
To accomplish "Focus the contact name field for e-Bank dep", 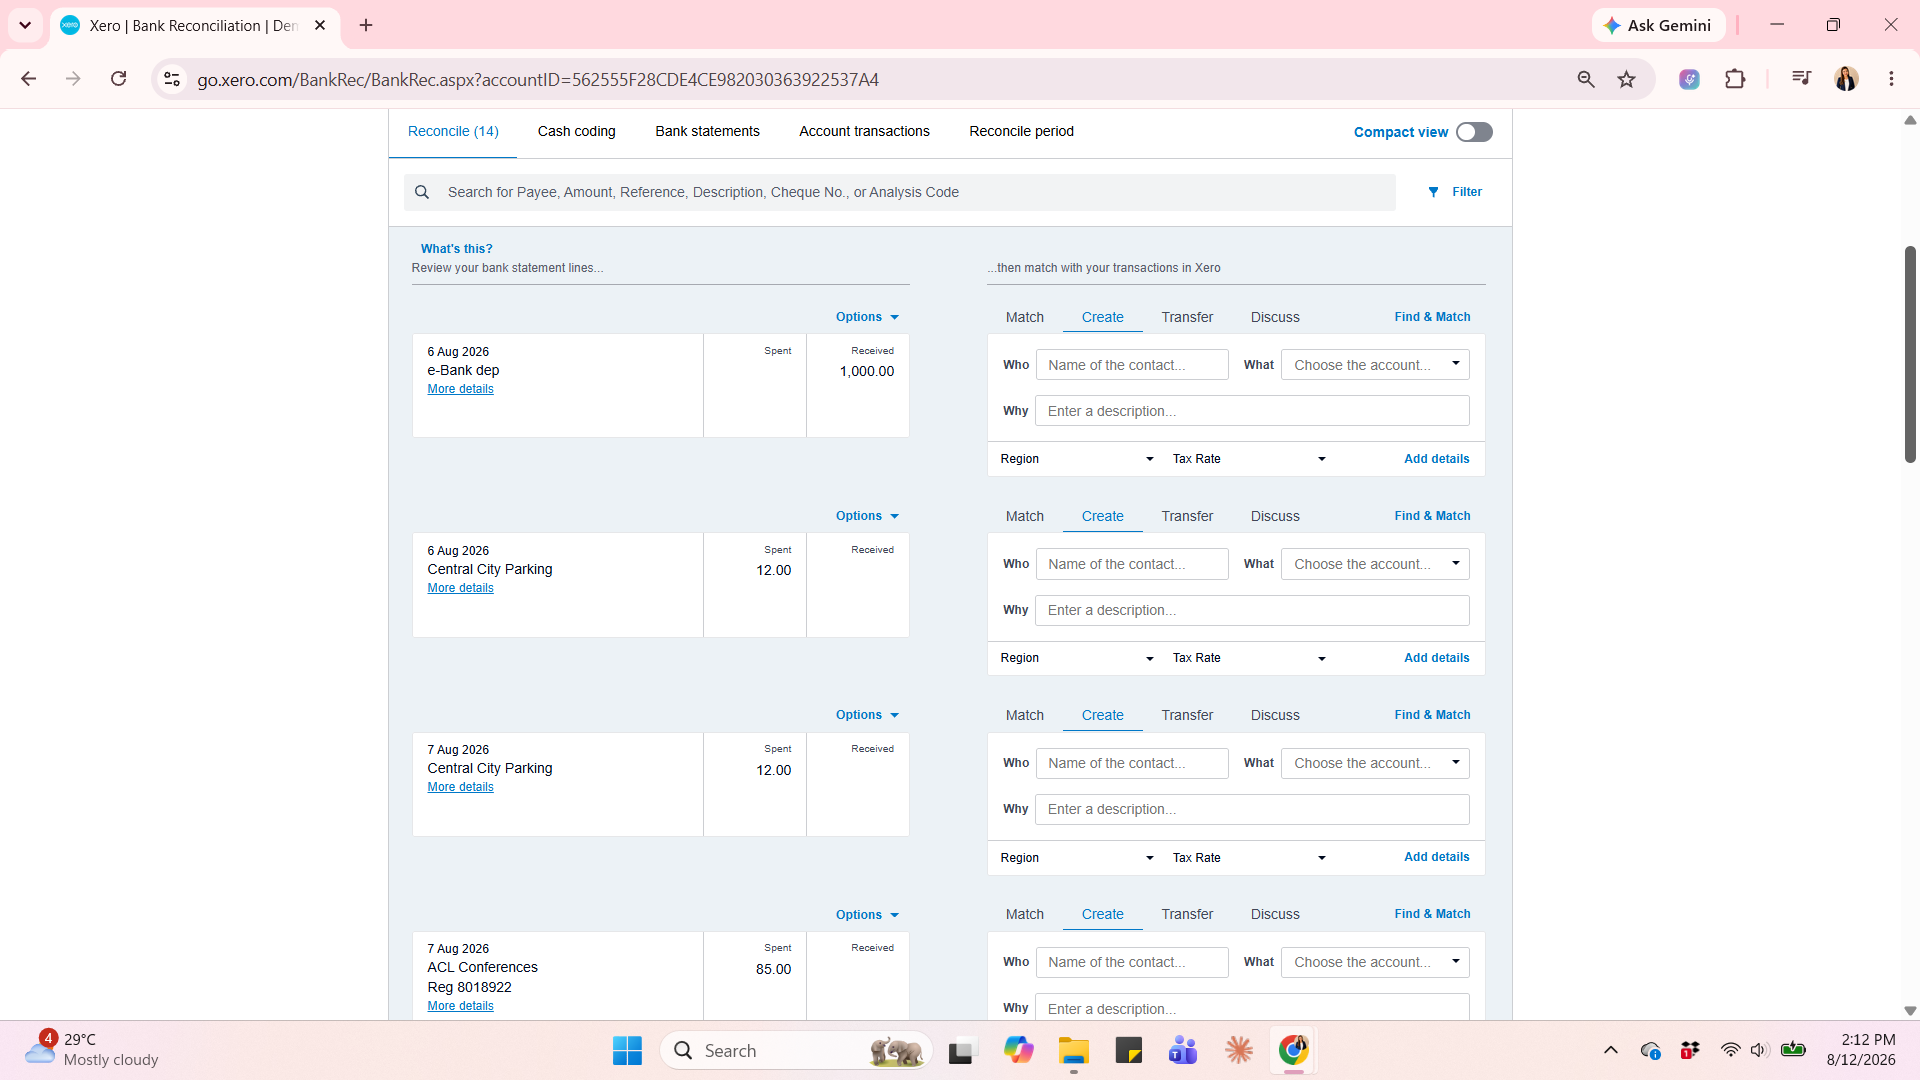I will coord(1132,365).
